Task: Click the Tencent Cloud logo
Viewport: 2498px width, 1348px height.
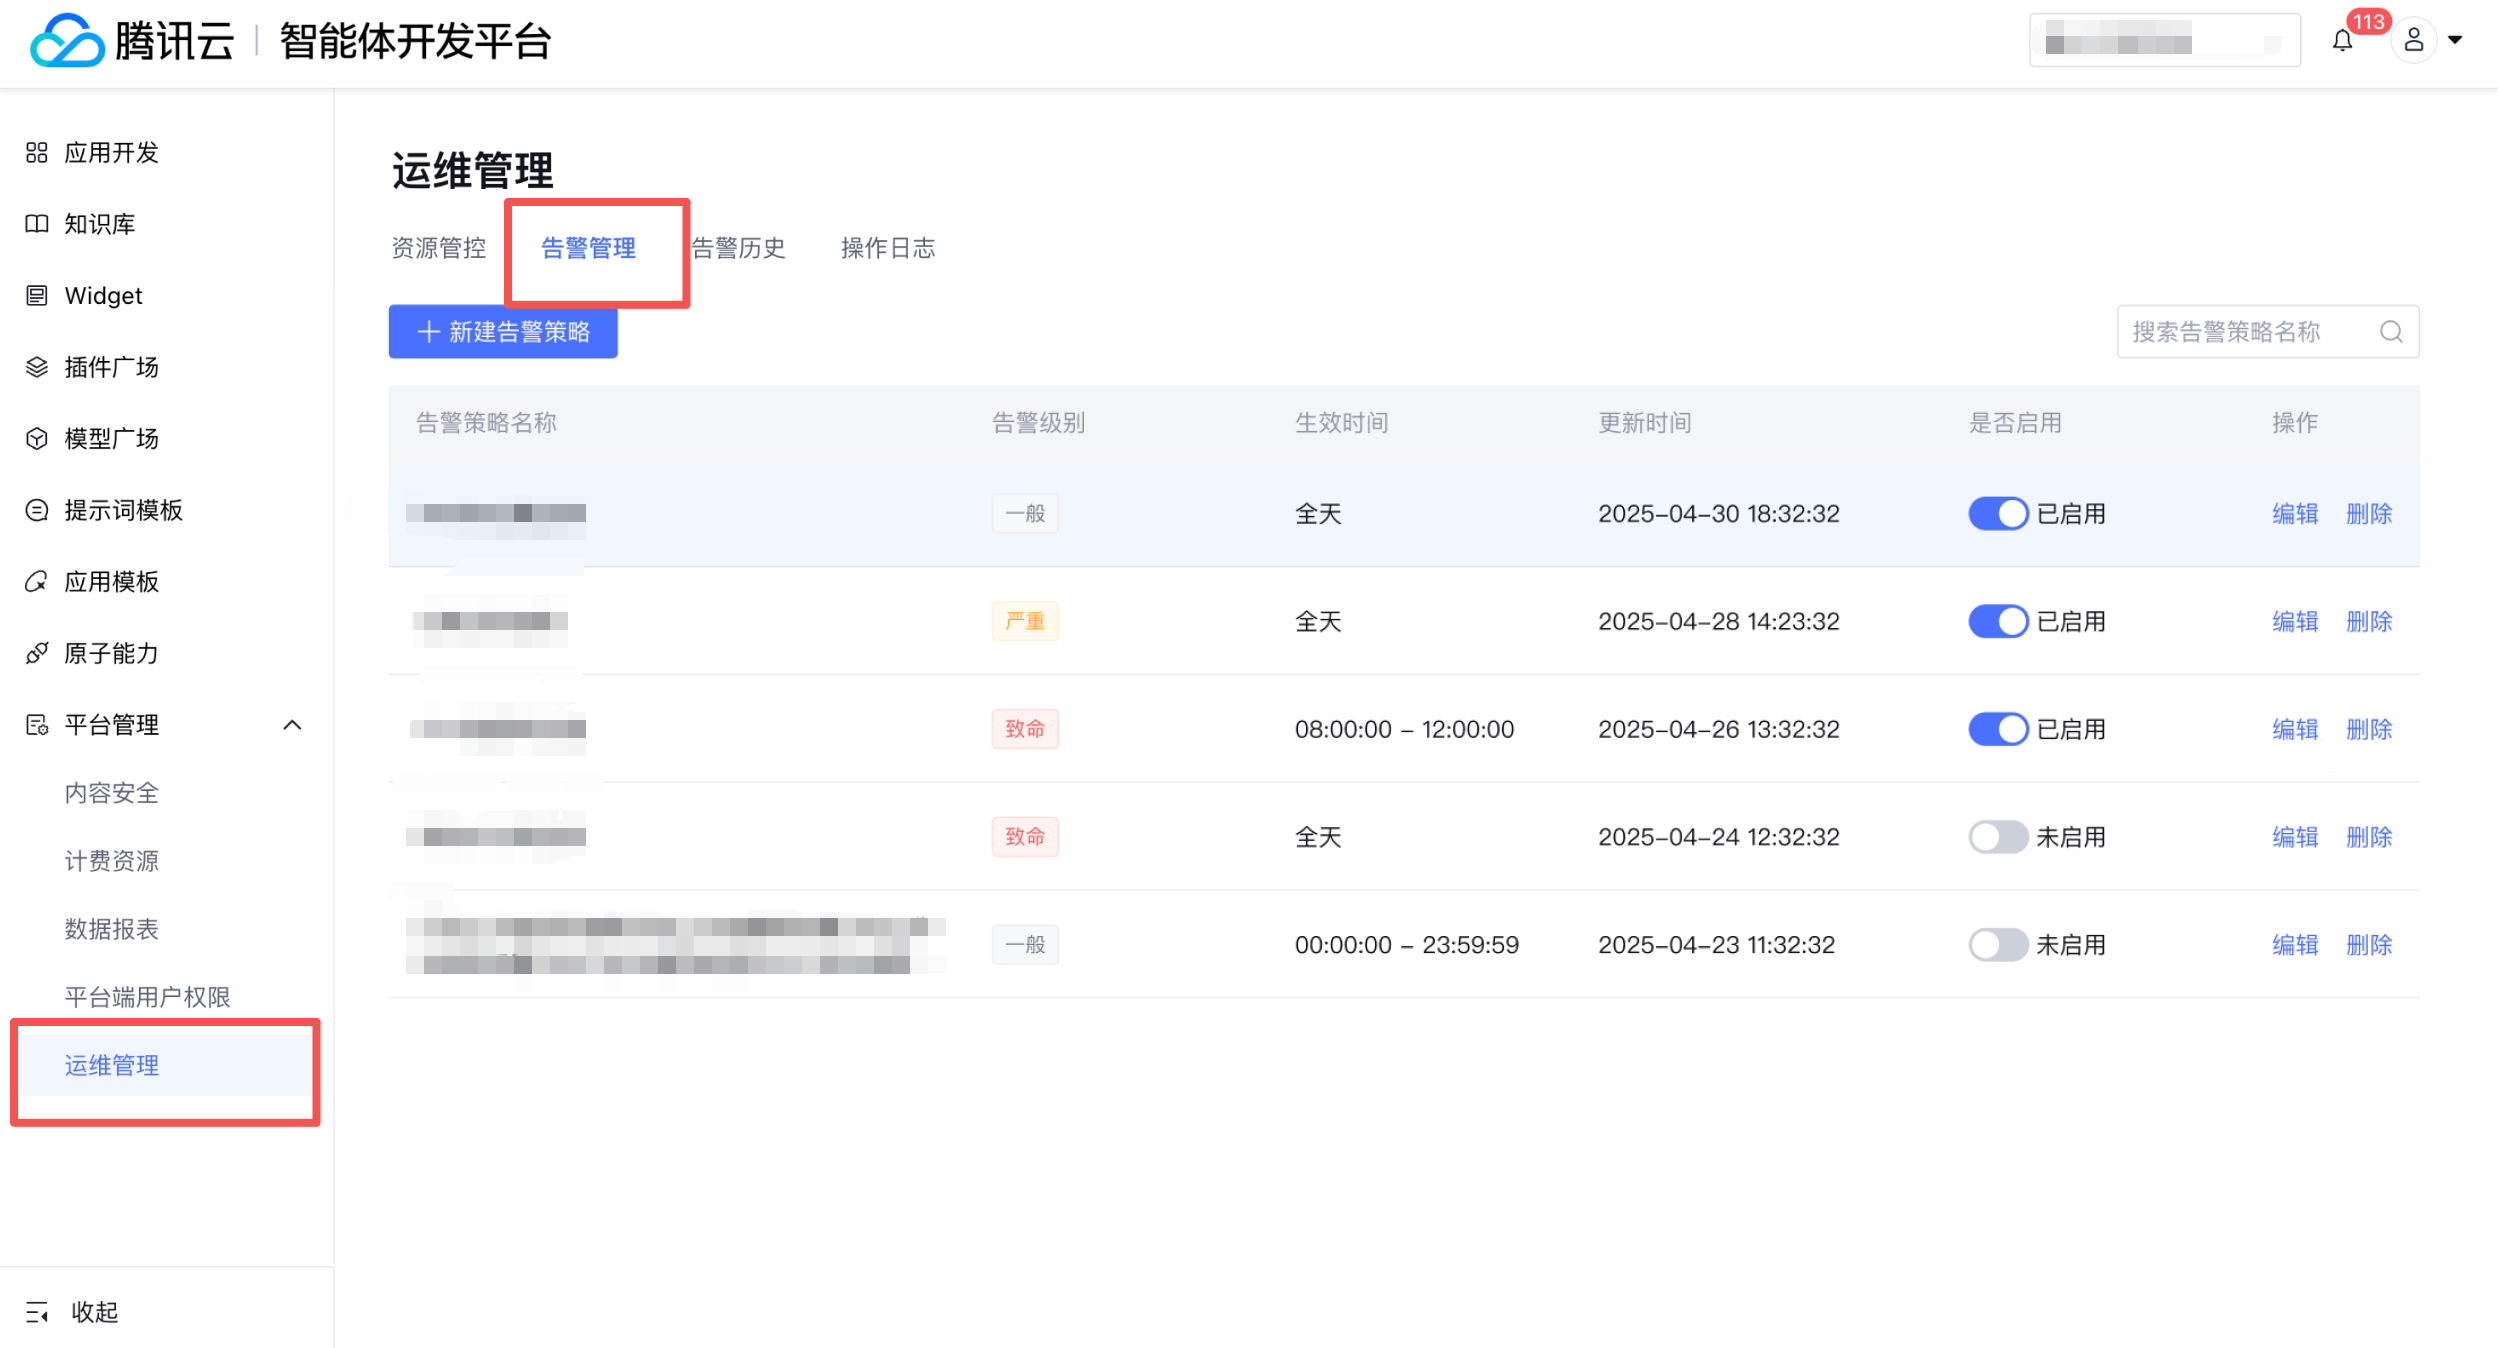Action: coord(67,41)
